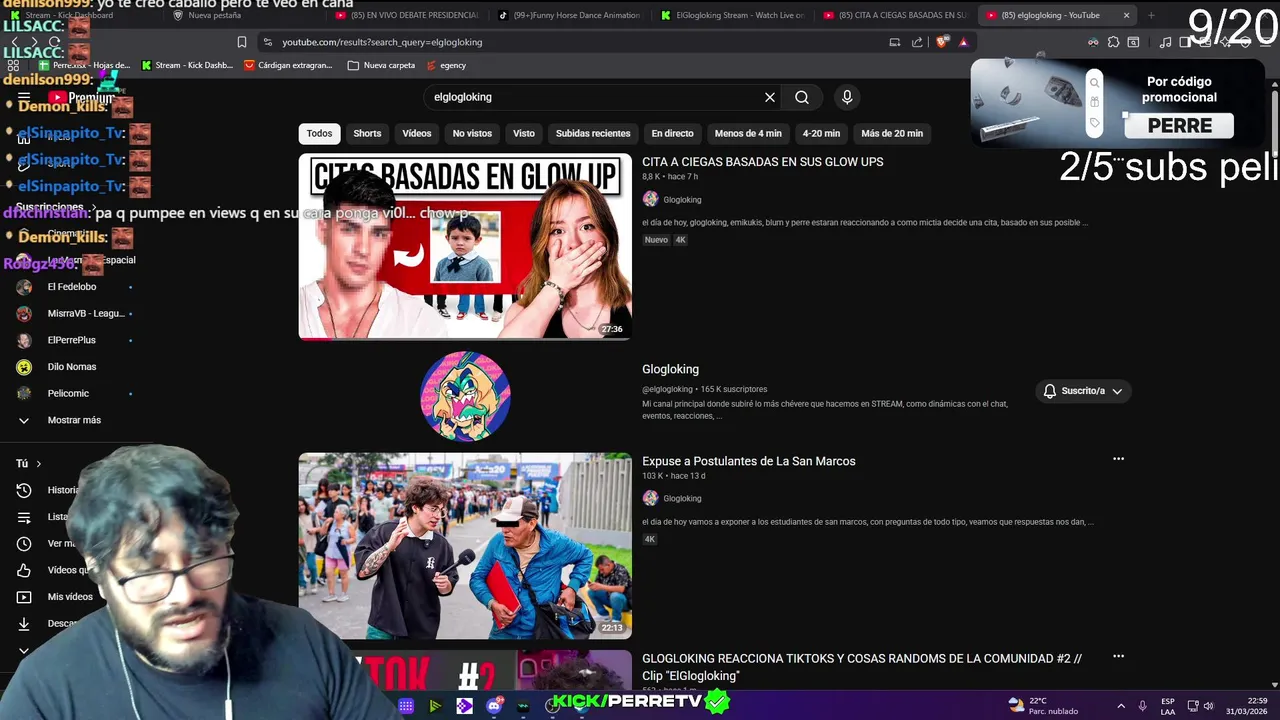Expand the Tú section chevron

click(x=38, y=463)
